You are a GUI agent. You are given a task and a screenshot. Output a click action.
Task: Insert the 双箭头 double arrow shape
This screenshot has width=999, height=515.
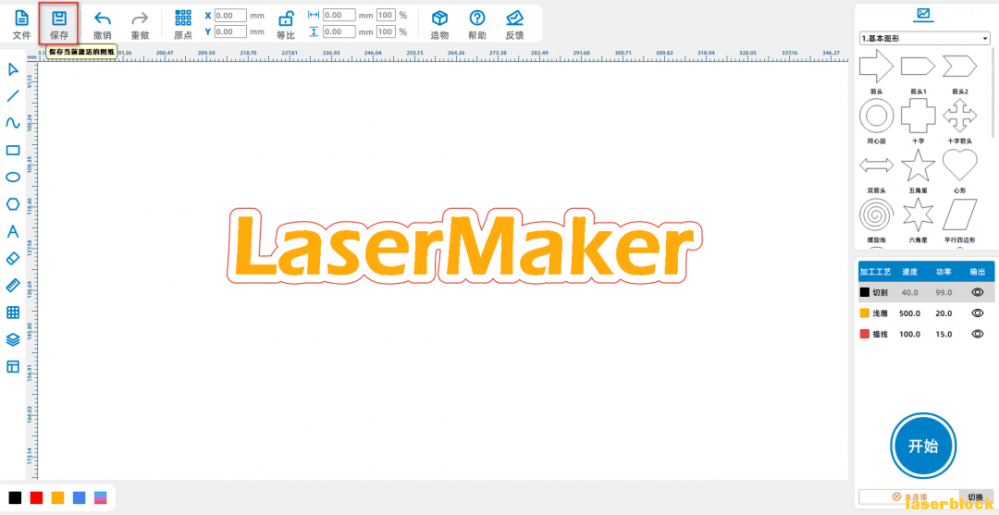[x=877, y=166]
